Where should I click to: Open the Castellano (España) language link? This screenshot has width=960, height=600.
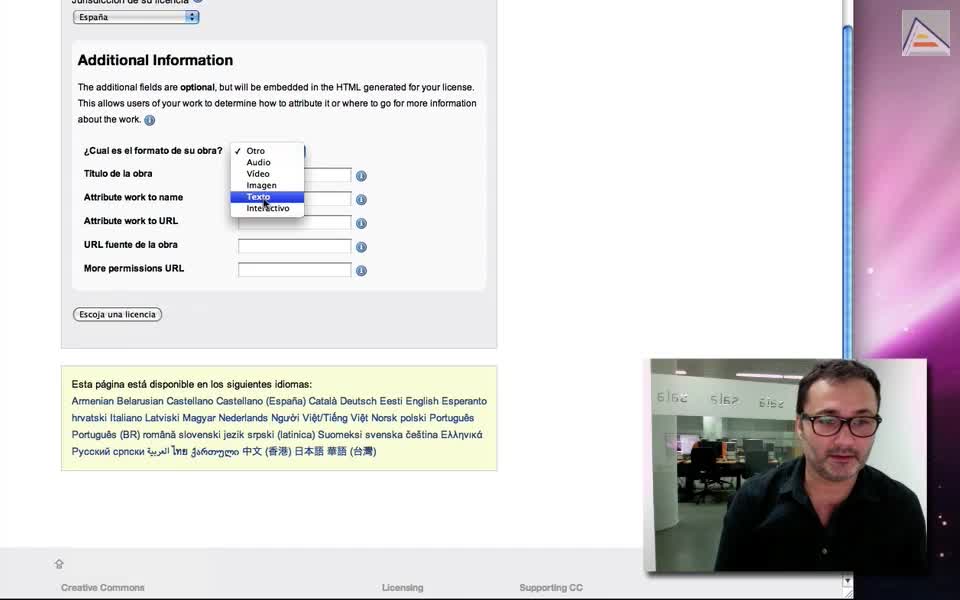coord(261,401)
